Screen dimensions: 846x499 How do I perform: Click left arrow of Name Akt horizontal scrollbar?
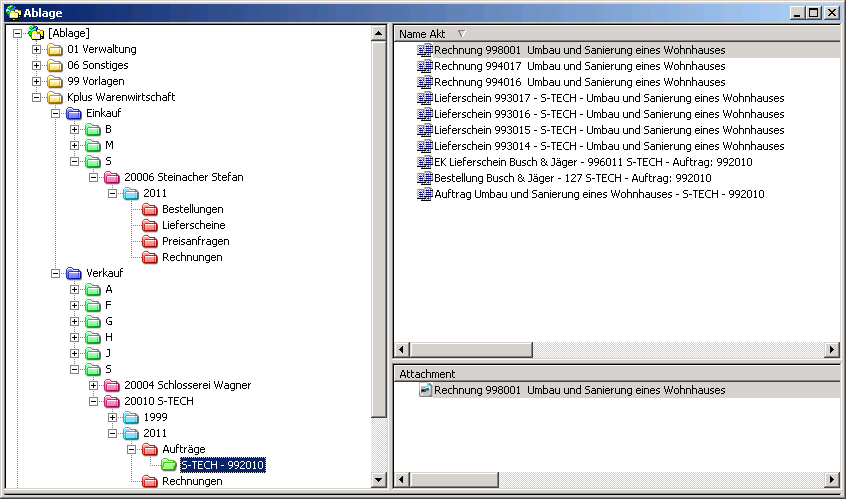tap(401, 350)
